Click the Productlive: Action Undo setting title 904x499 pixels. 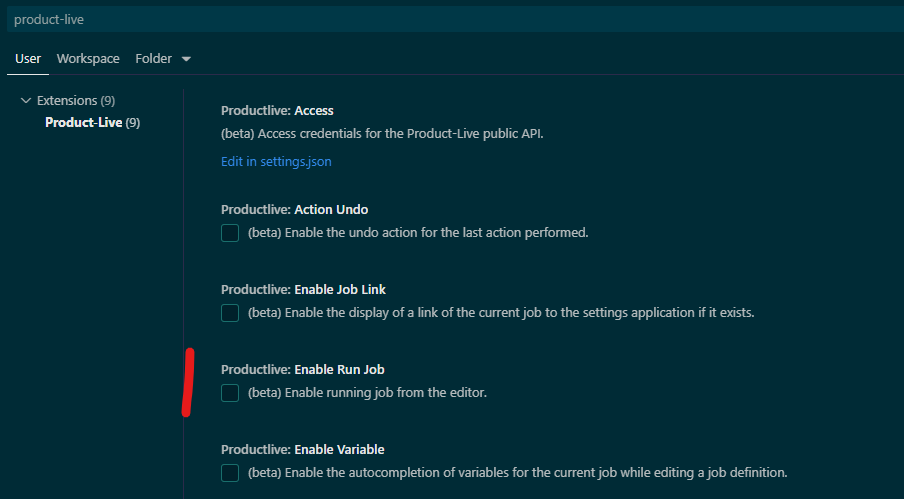click(294, 210)
